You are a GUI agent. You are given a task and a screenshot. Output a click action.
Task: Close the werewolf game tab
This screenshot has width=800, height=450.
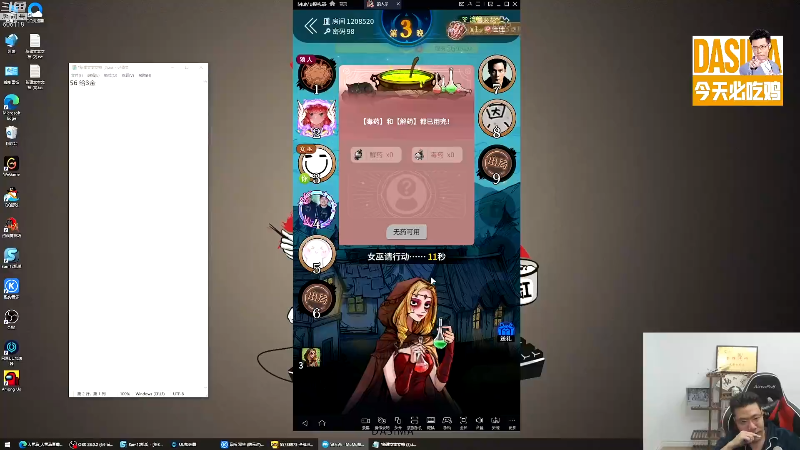398,4
